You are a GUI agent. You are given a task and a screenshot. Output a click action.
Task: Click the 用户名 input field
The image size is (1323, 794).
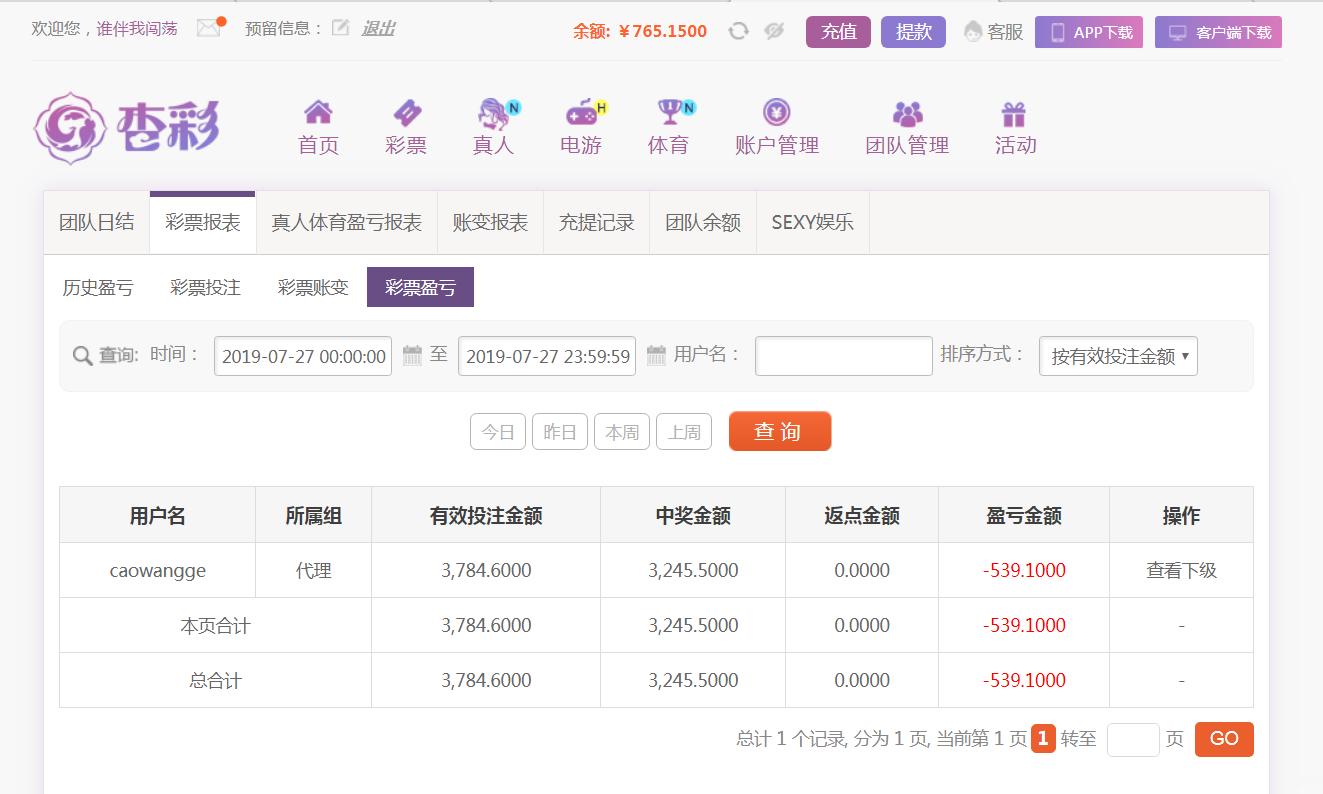(843, 356)
